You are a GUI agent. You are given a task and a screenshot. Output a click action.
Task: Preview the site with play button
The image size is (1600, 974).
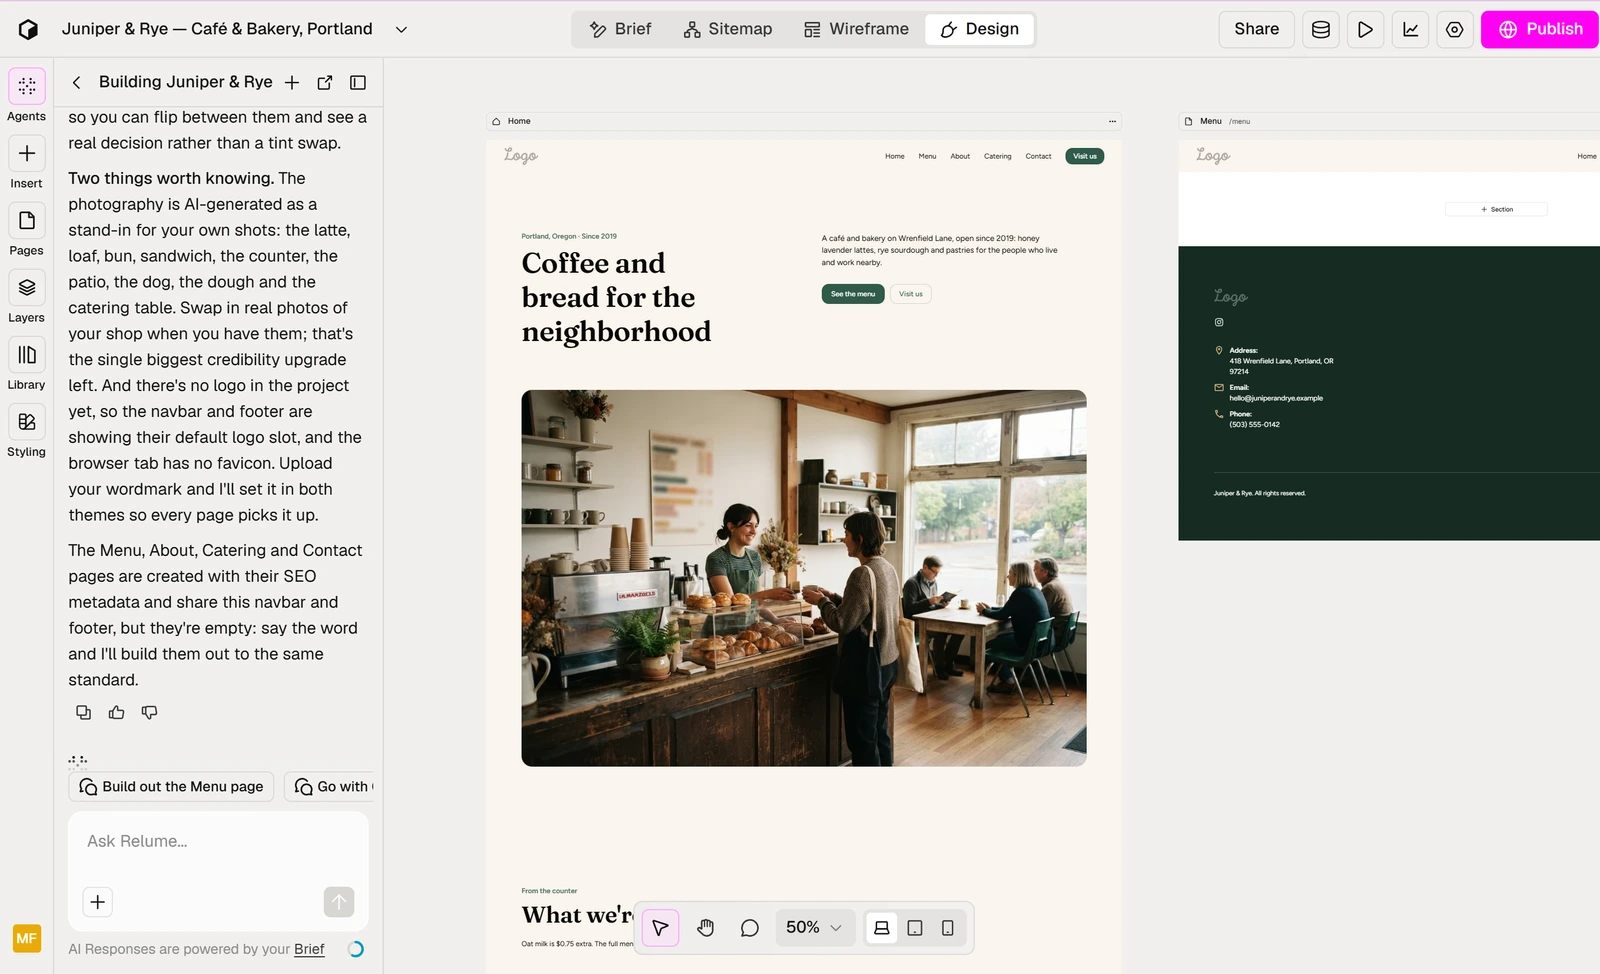[1365, 29]
